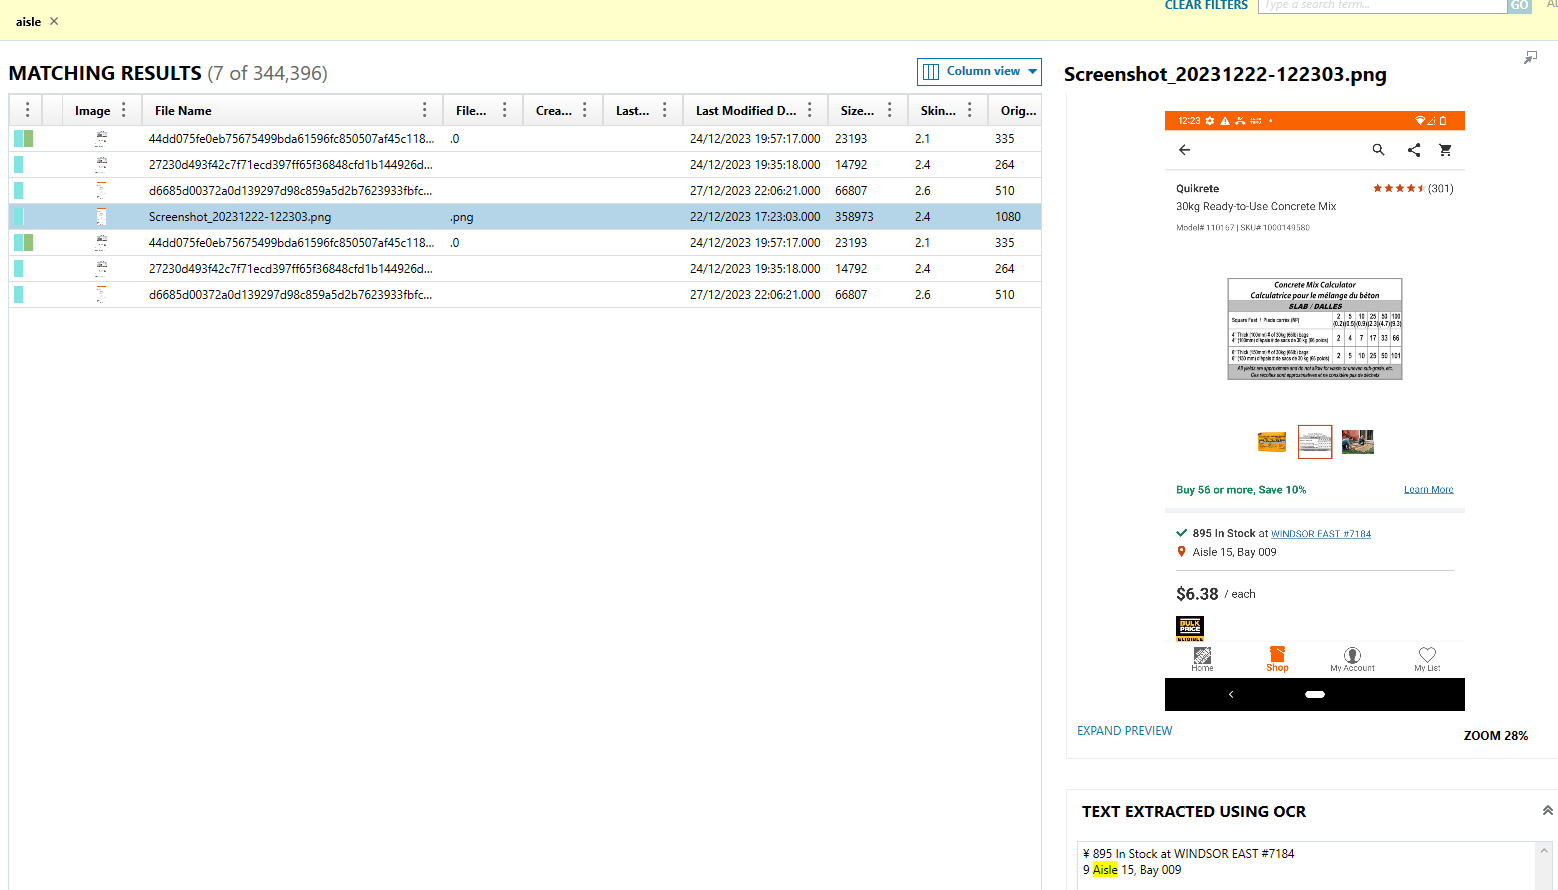Sort by the Orig... column header
The height and width of the screenshot is (890, 1558).
(x=1018, y=111)
